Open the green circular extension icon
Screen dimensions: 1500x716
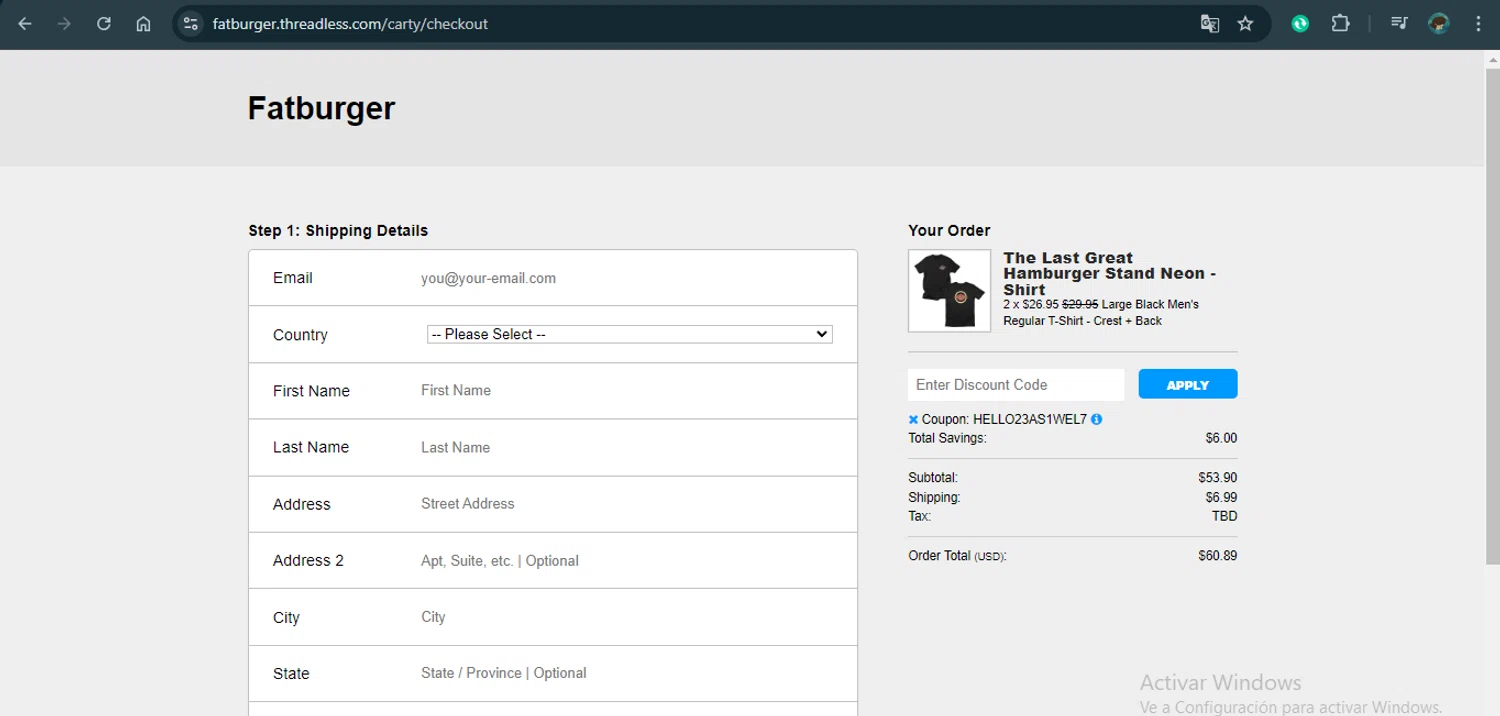(1300, 24)
